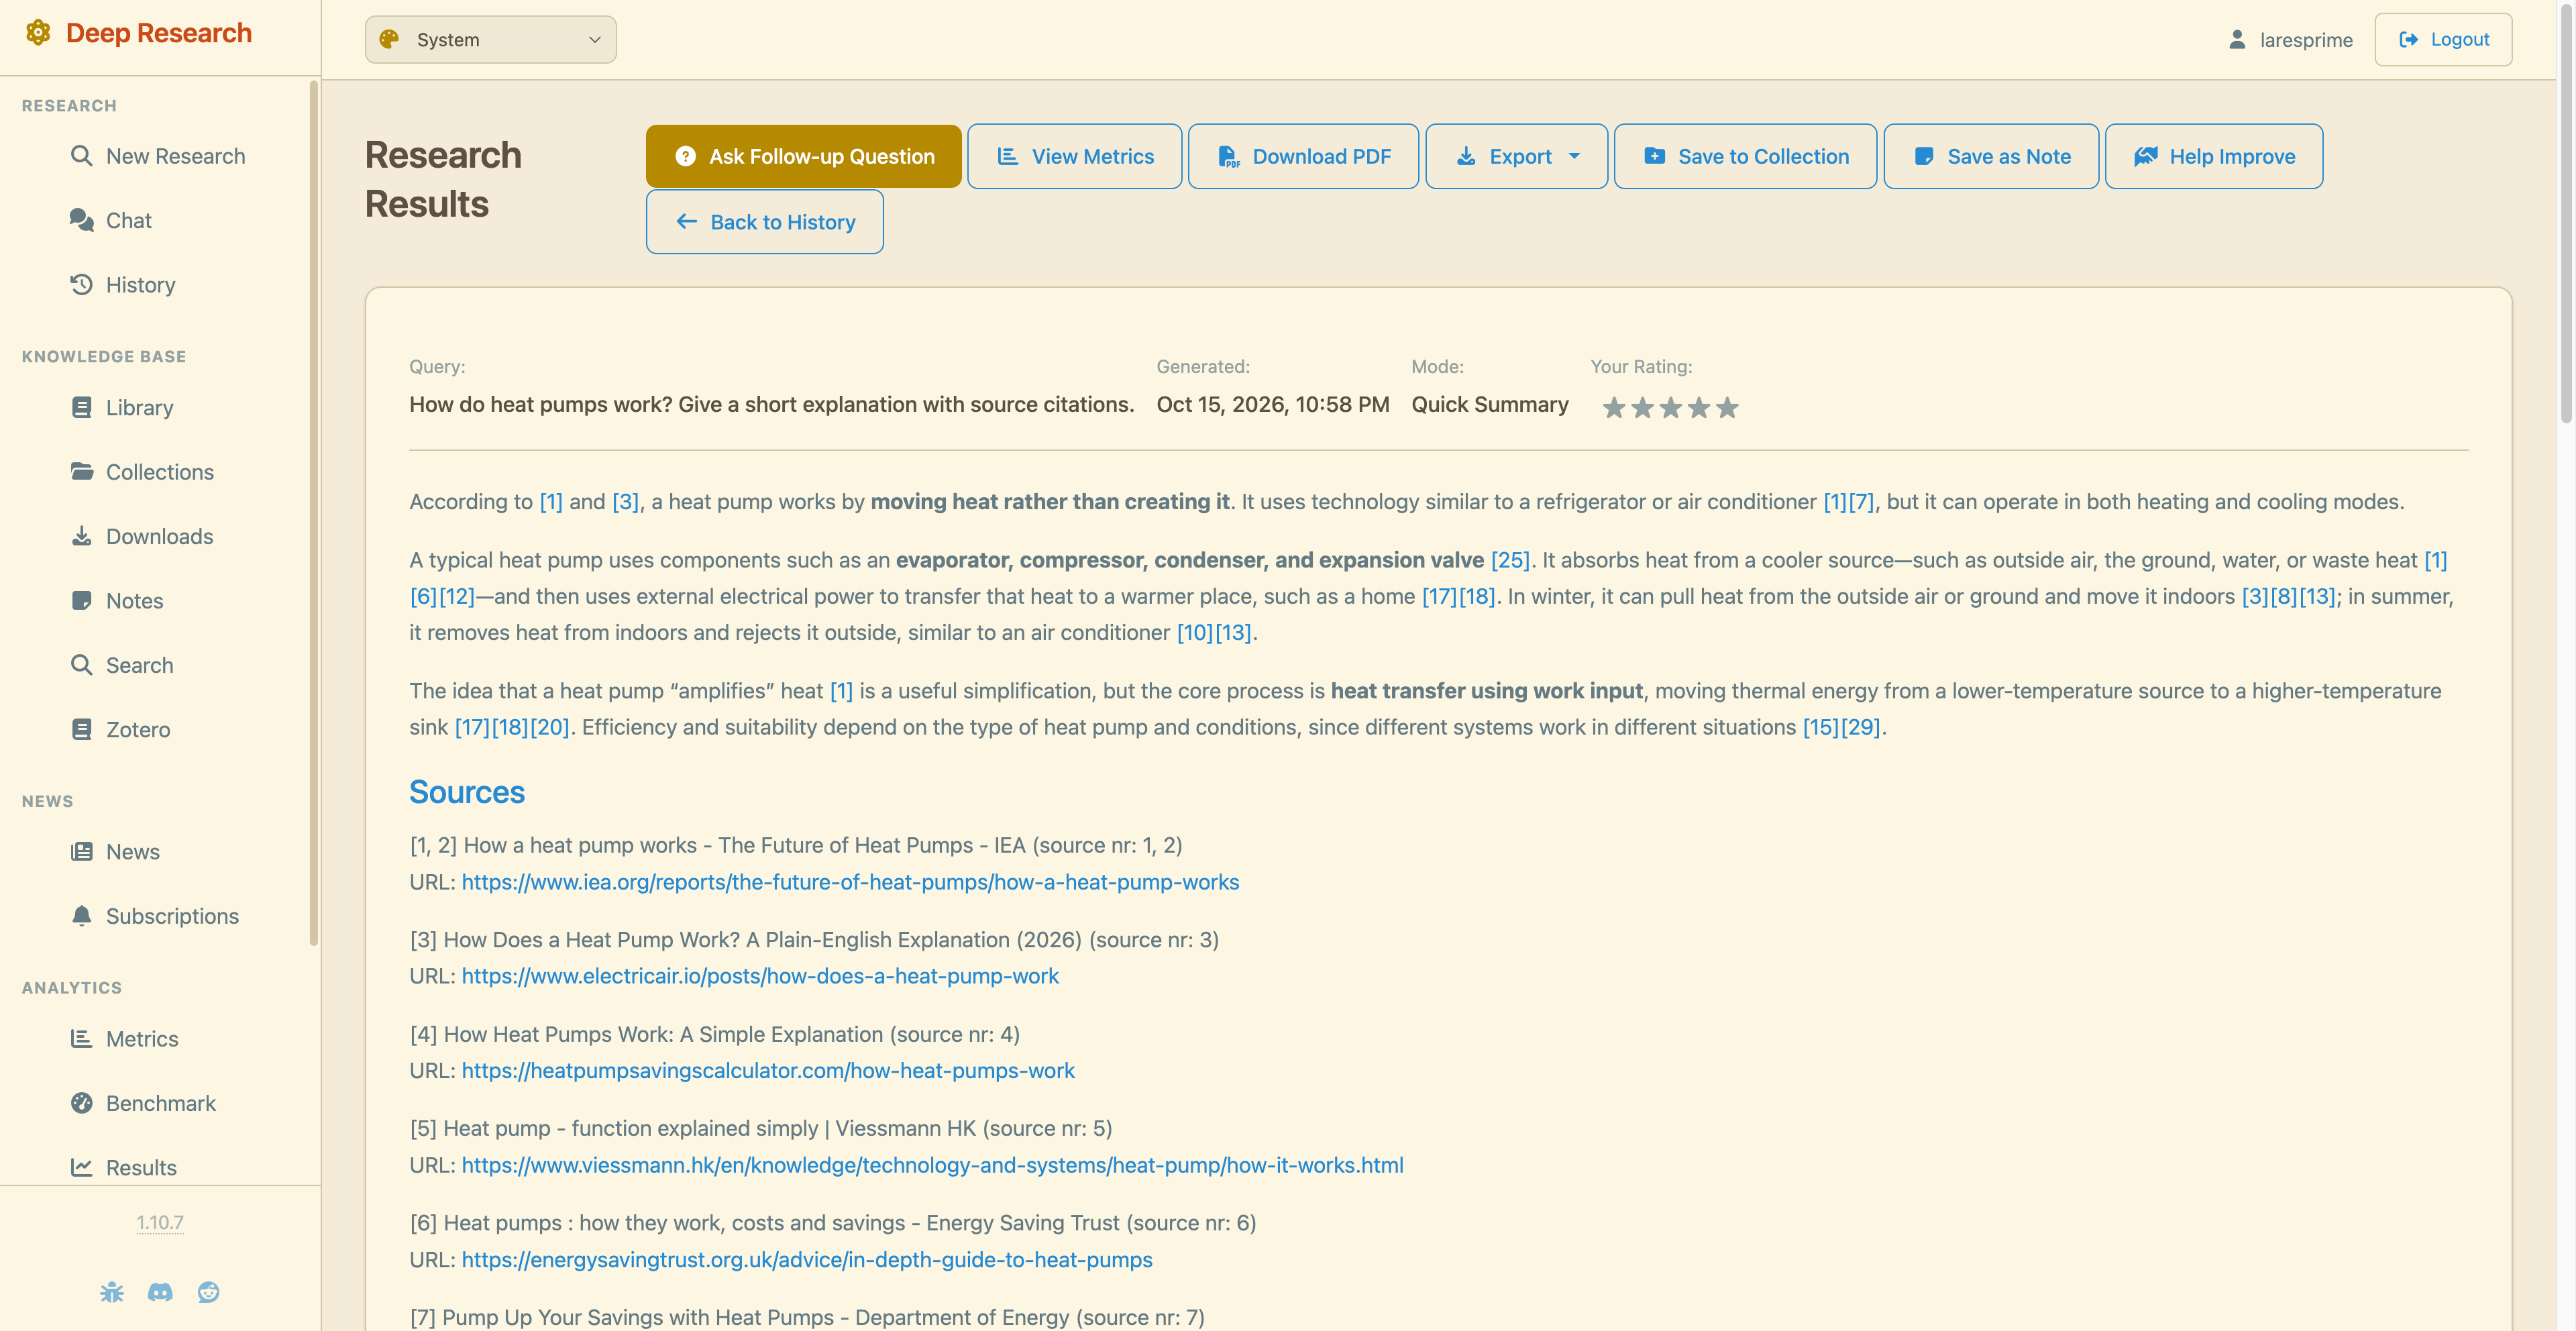Click the Help Improve button
This screenshot has height=1331, width=2576.
2214,156
